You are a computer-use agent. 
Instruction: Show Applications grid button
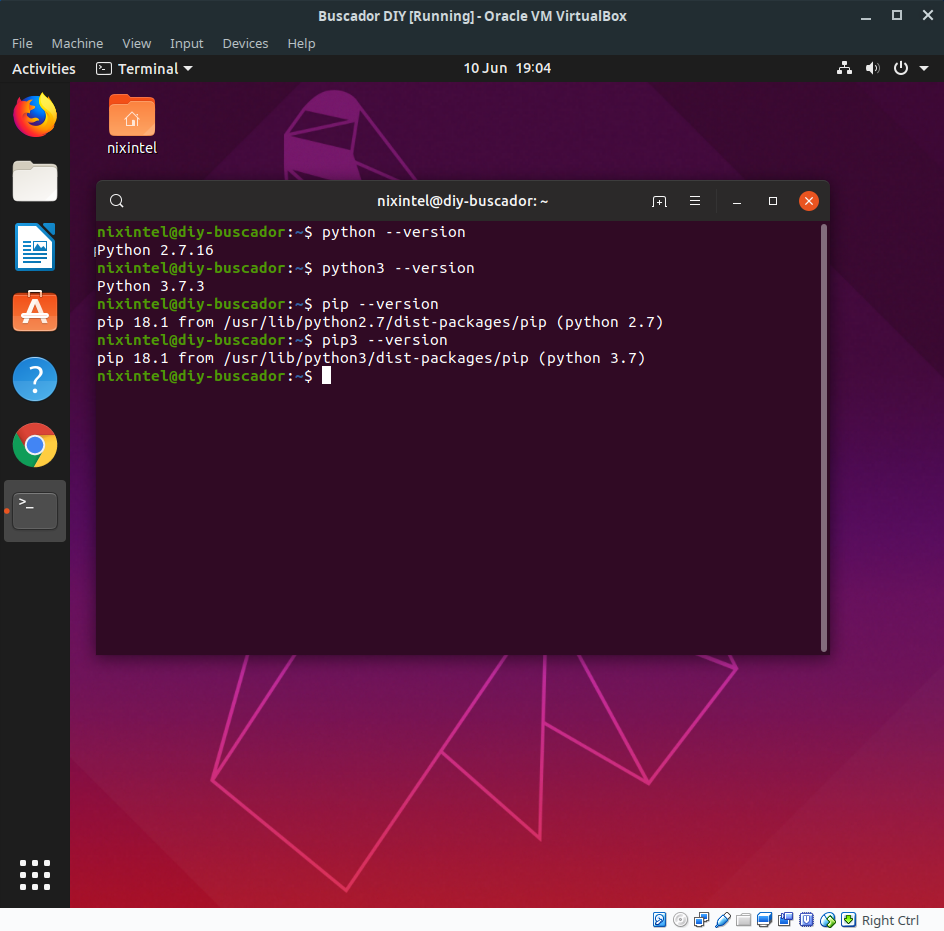click(x=35, y=874)
